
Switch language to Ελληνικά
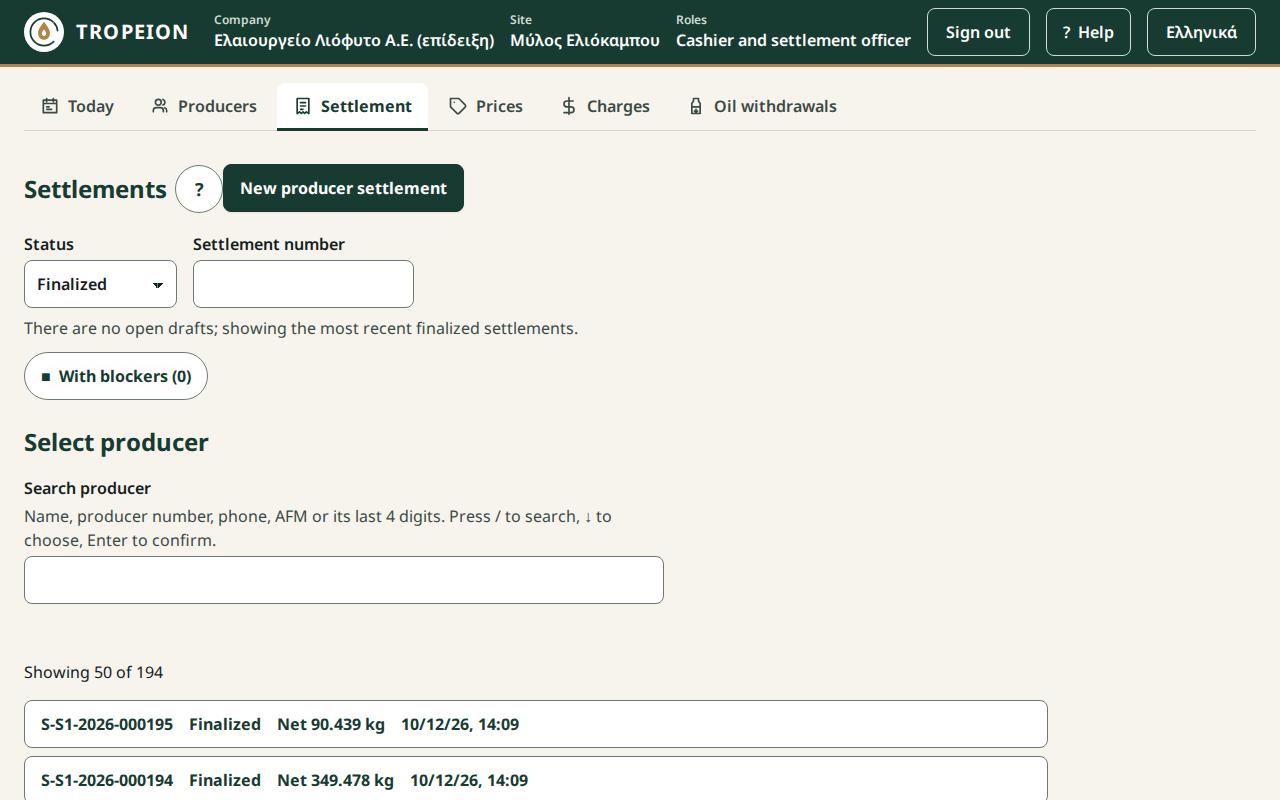(1201, 32)
